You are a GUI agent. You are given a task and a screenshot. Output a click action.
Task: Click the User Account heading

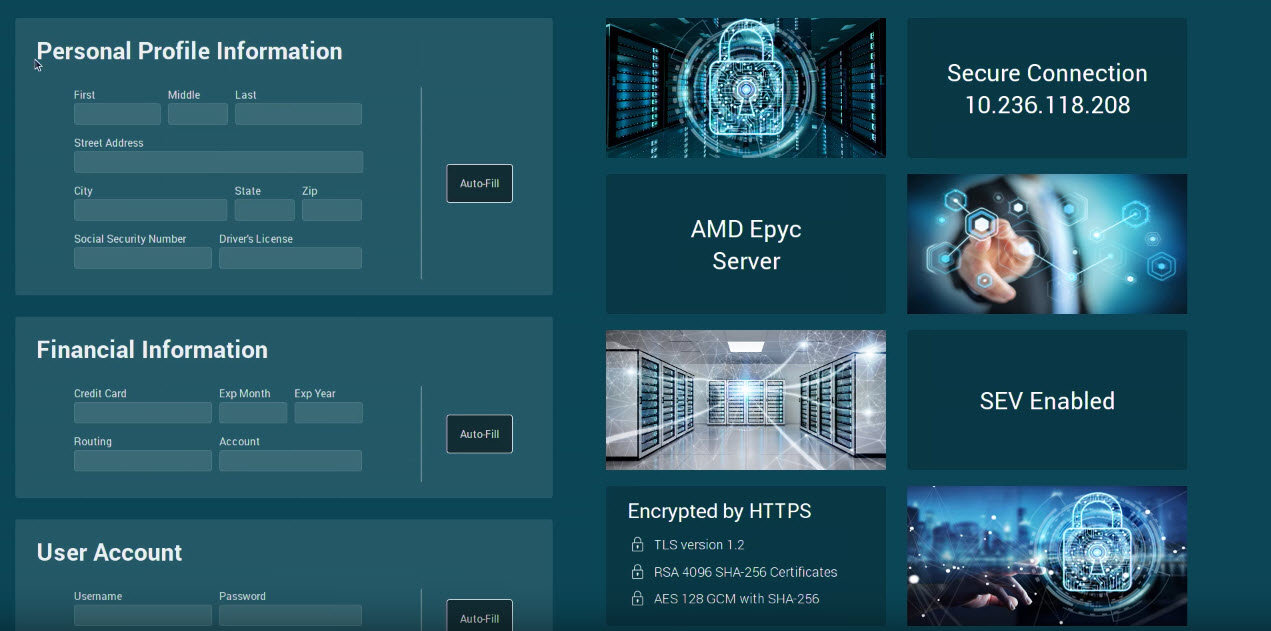109,552
